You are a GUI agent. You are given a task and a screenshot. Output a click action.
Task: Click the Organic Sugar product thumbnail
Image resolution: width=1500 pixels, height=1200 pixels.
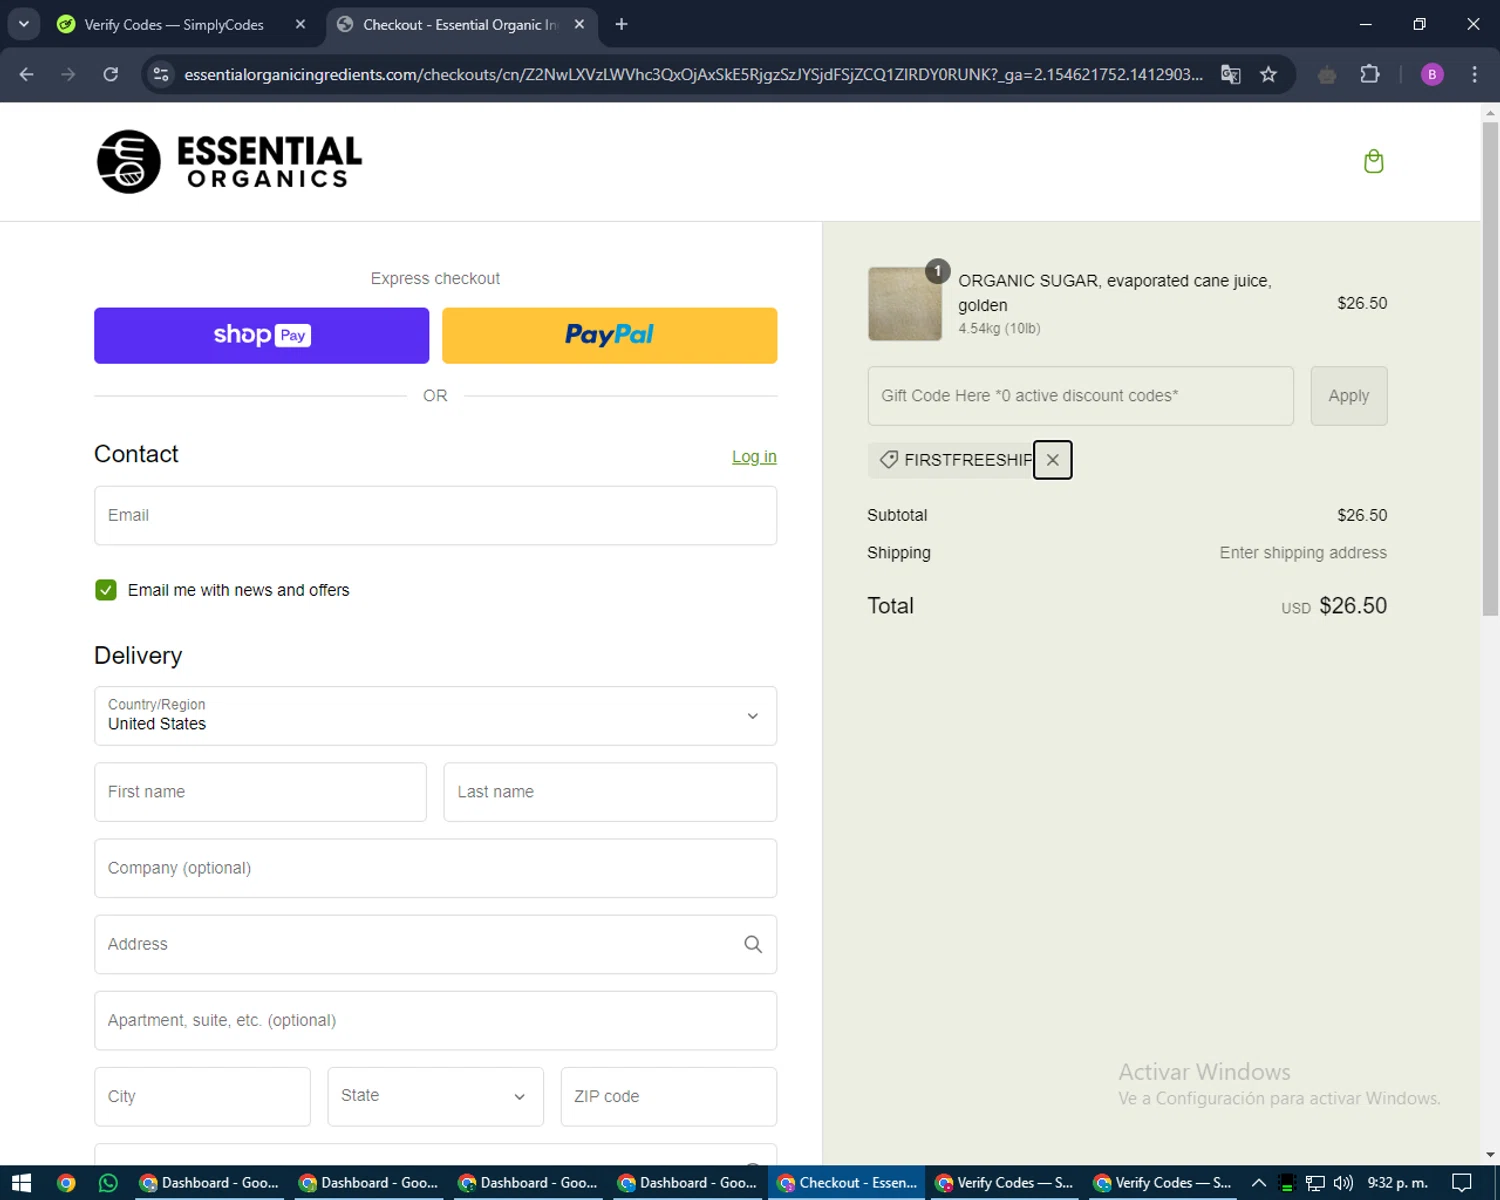click(x=905, y=304)
